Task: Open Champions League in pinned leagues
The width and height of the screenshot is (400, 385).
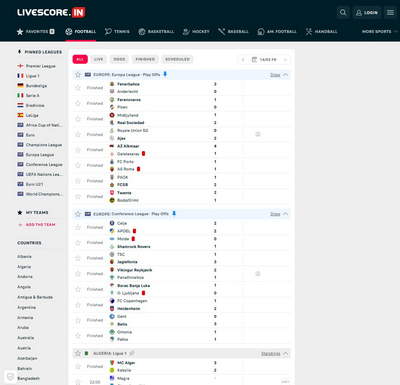Action: tap(44, 145)
